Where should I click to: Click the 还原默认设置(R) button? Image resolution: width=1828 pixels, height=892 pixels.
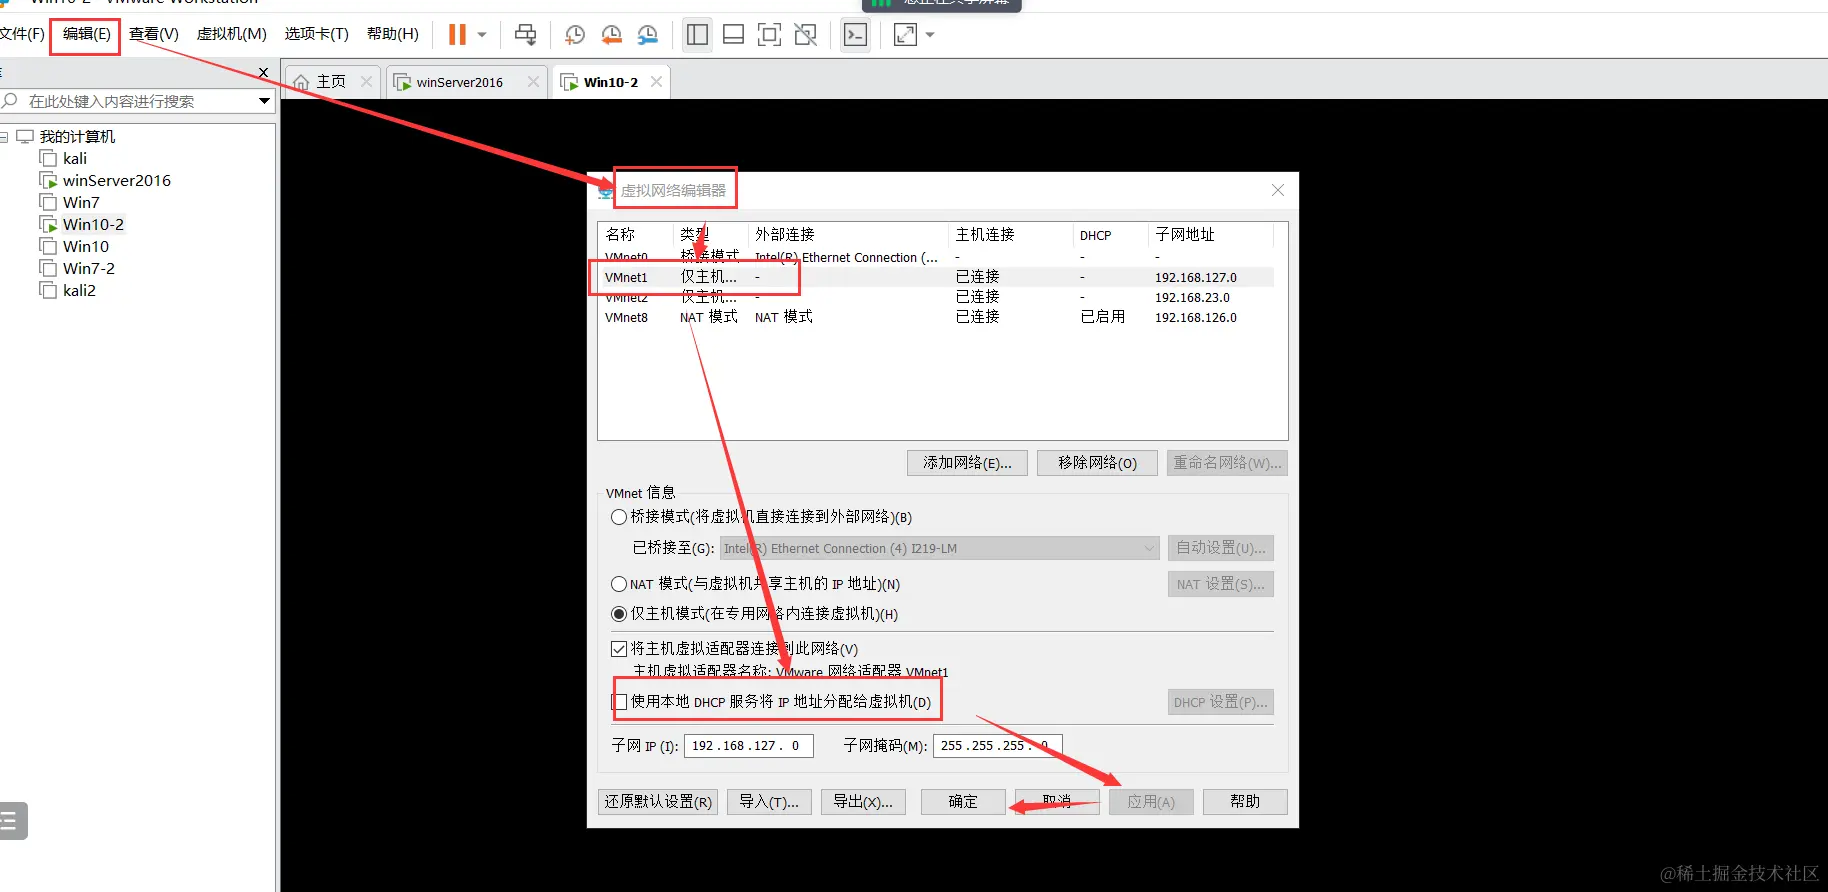click(x=658, y=801)
